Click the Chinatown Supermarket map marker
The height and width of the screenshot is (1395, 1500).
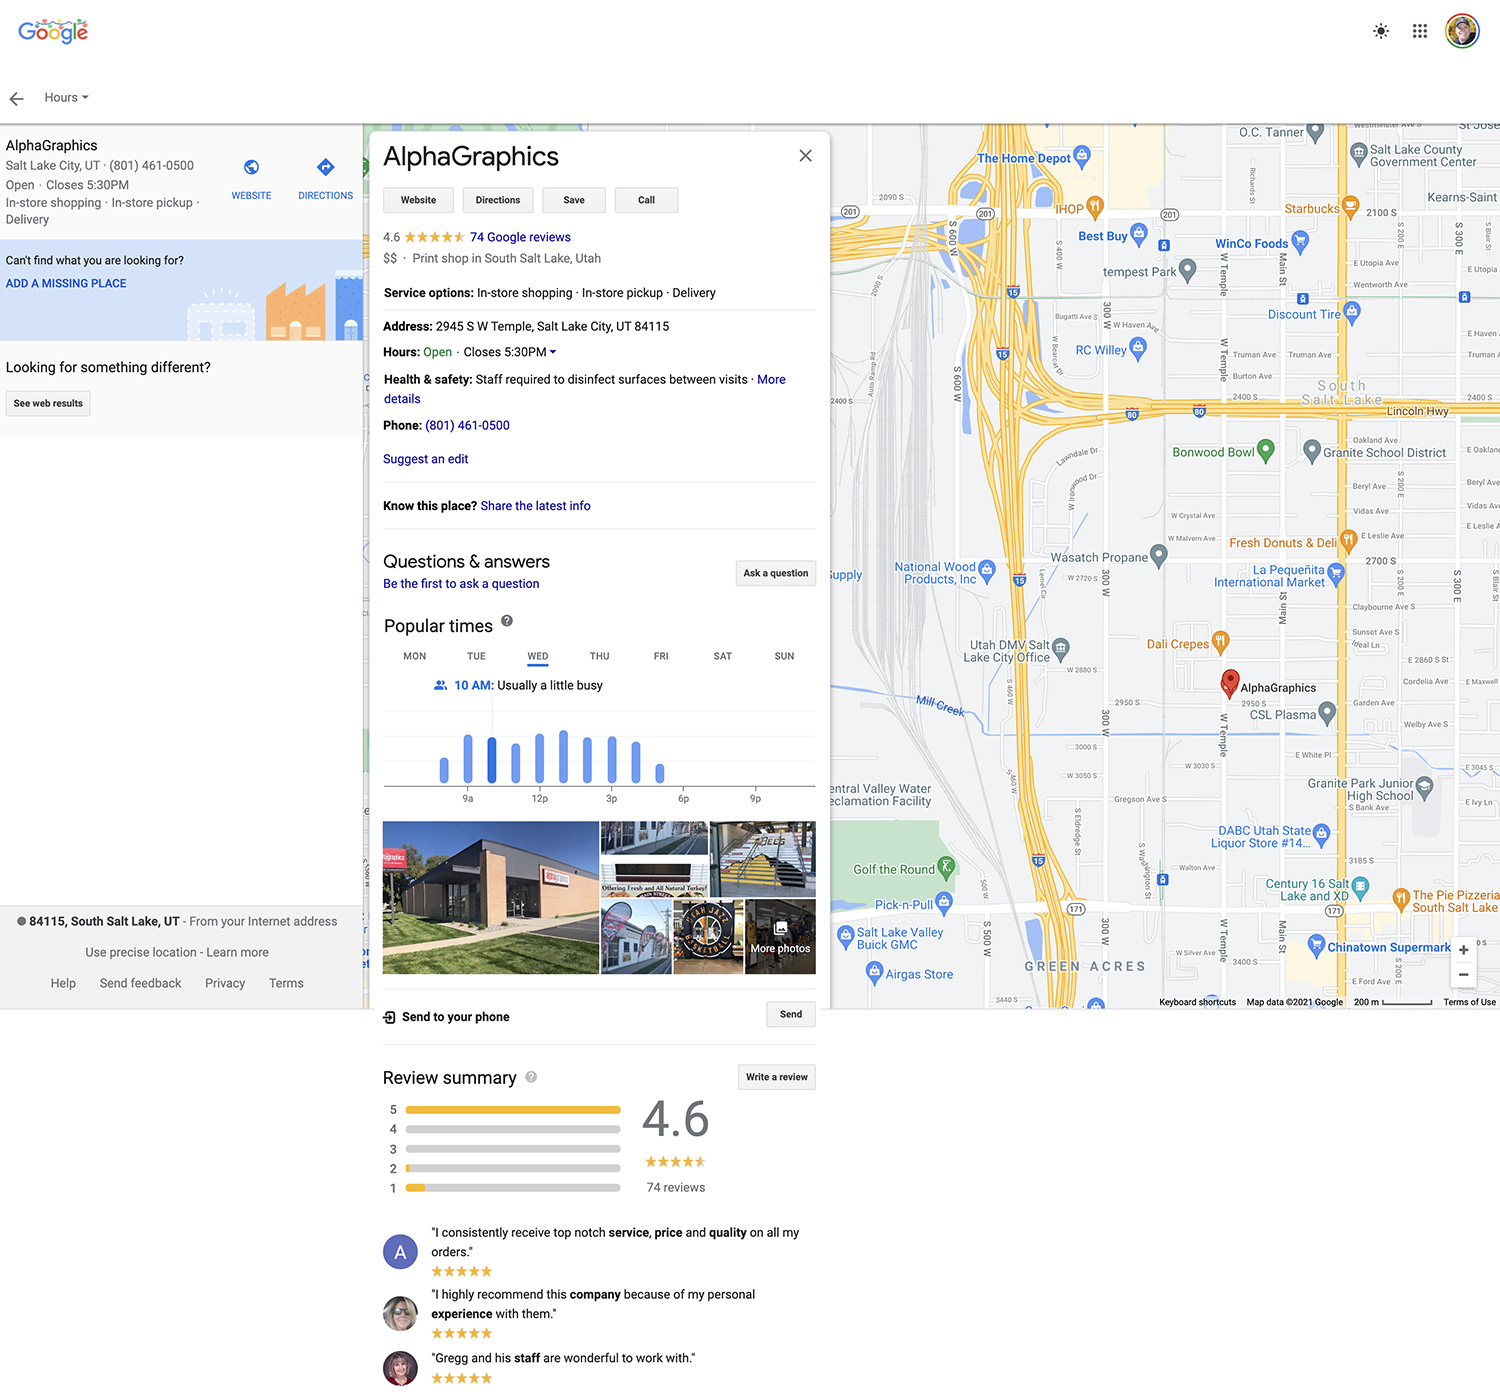coord(1316,945)
